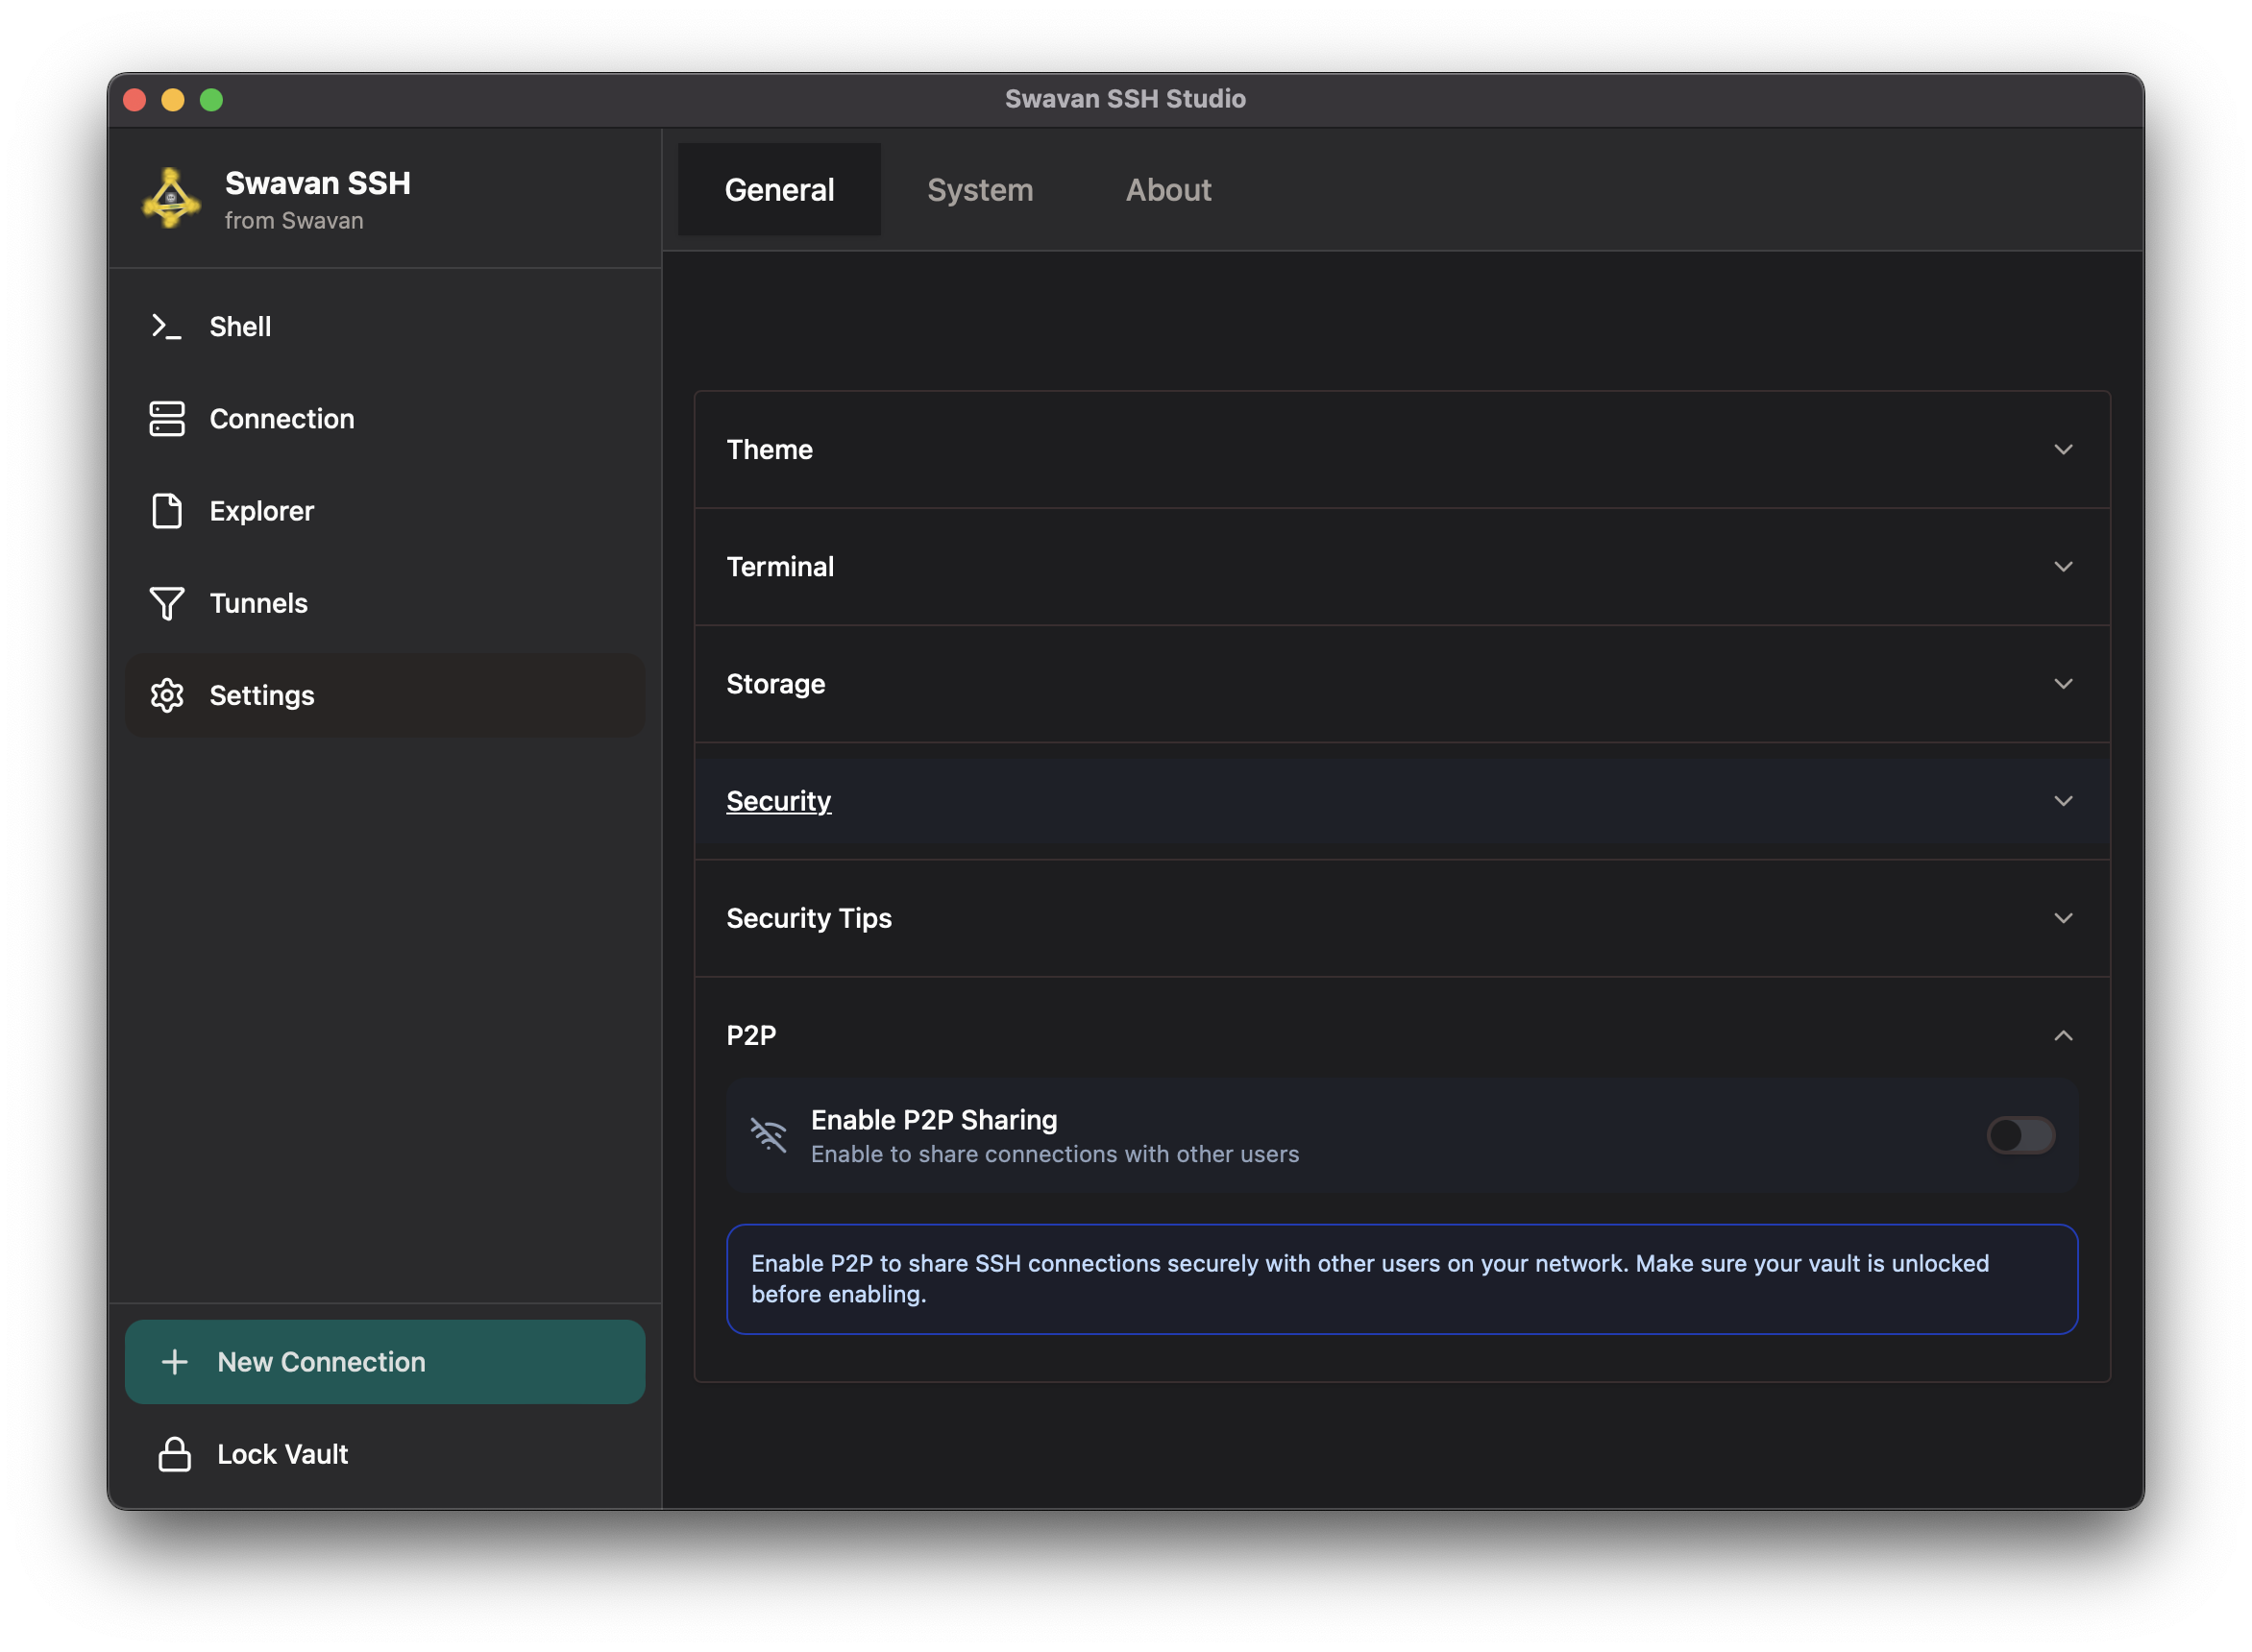Select the Tunnels funnel icon
Image resolution: width=2252 pixels, height=1652 pixels.
click(x=166, y=603)
